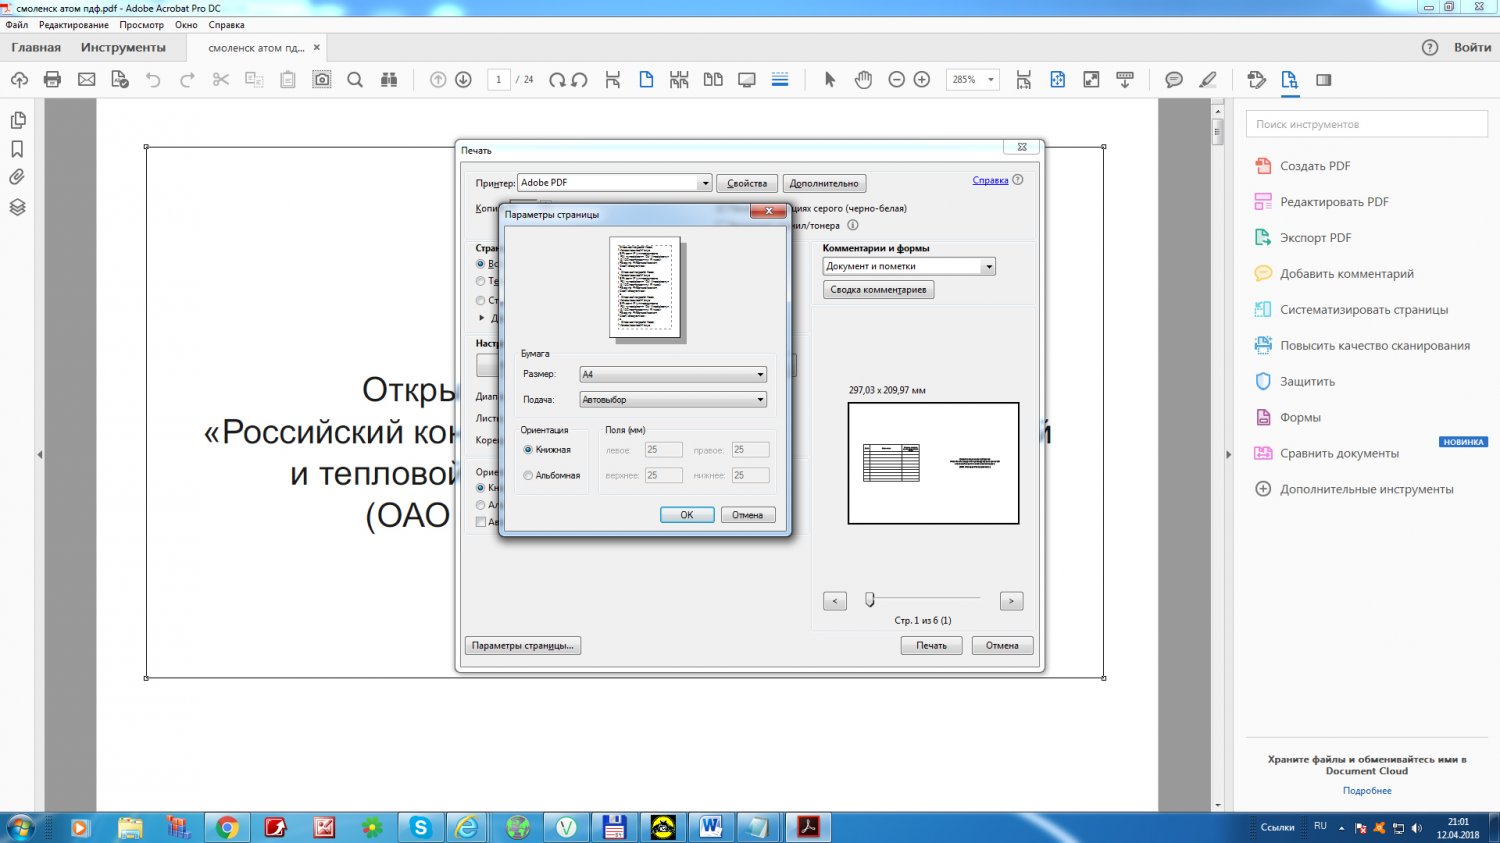Click the Печать button in print dialog
Image resolution: width=1500 pixels, height=843 pixels.
(x=931, y=646)
